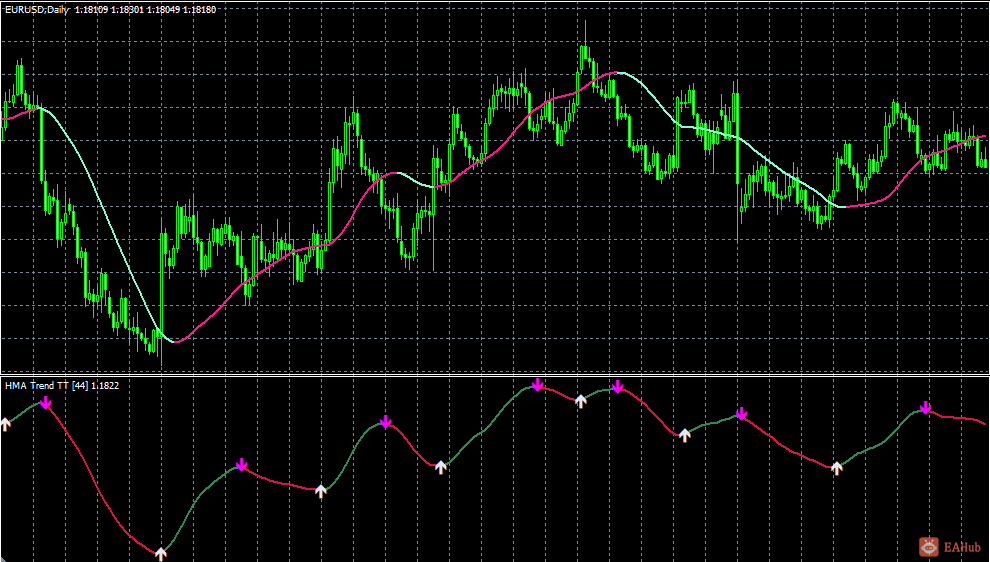
Task: Select the fourth magenta down arrow from the left
Action: coord(537,385)
